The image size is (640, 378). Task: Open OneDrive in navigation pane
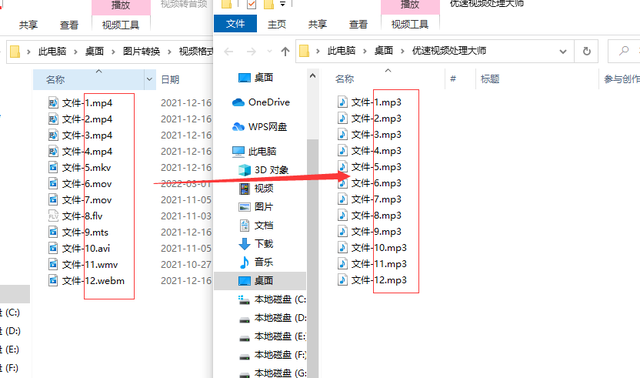click(x=261, y=102)
